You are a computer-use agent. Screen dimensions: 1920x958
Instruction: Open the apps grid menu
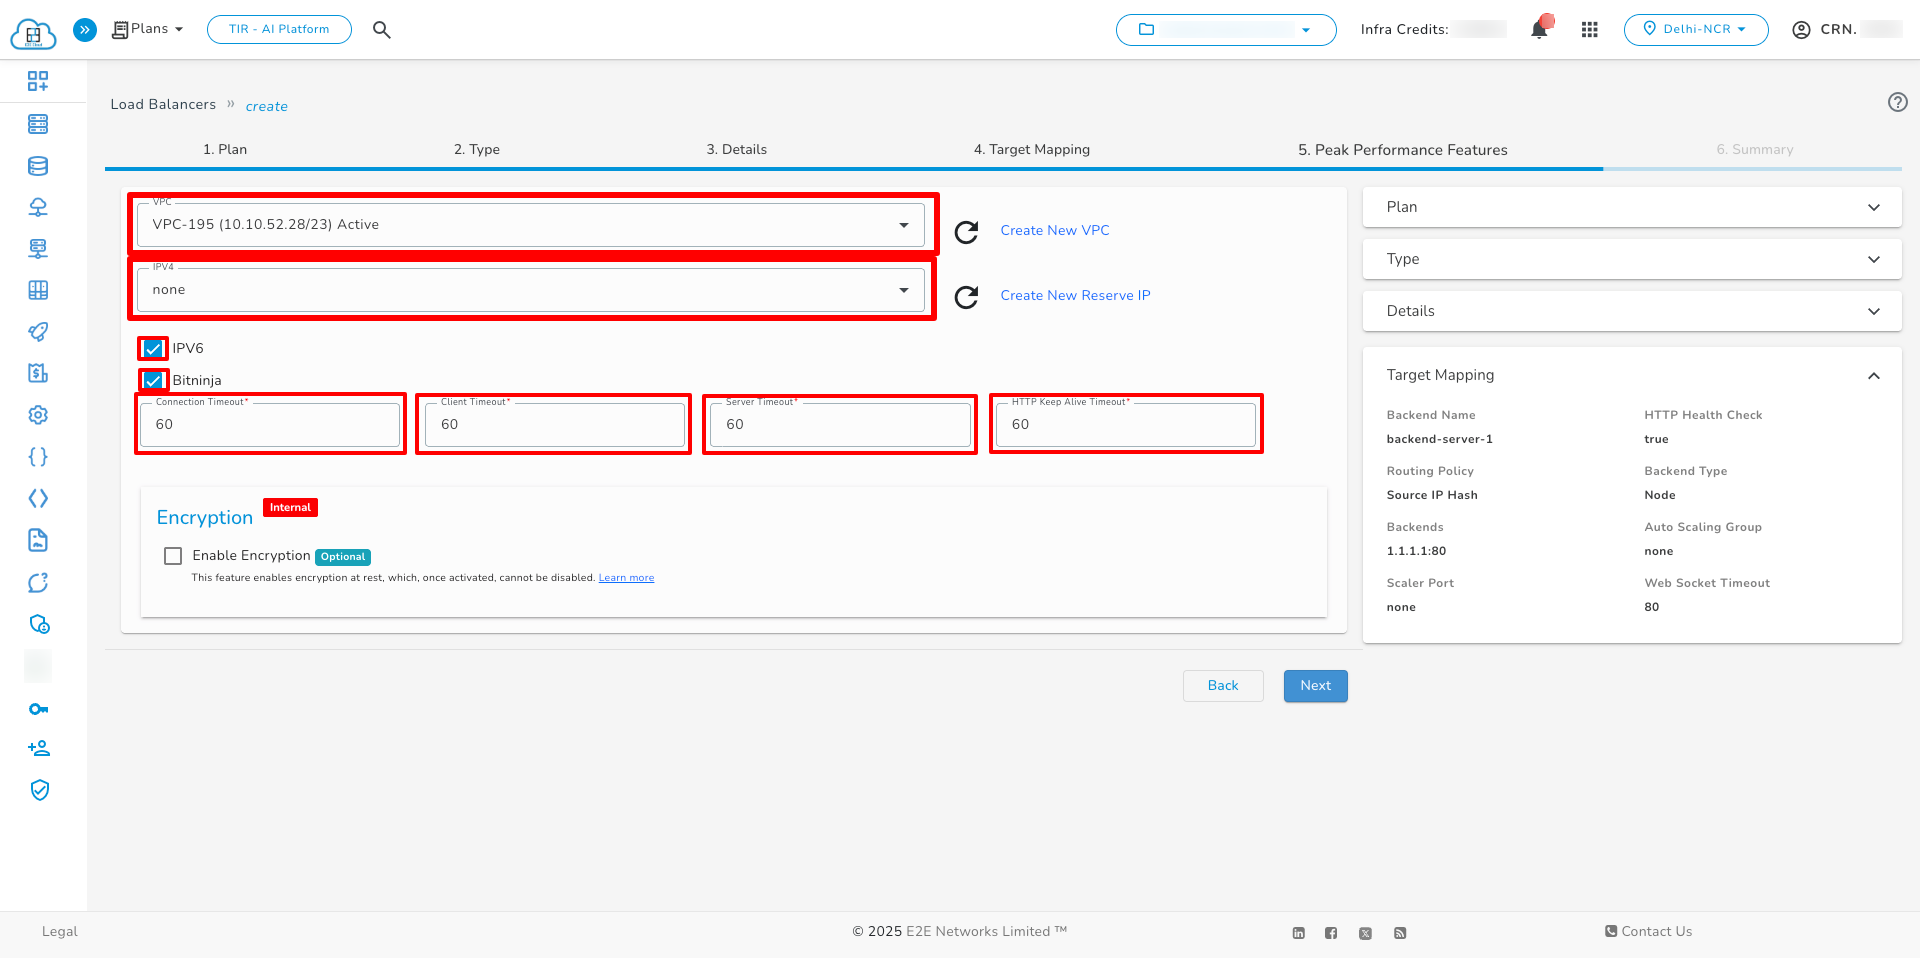coord(1590,29)
